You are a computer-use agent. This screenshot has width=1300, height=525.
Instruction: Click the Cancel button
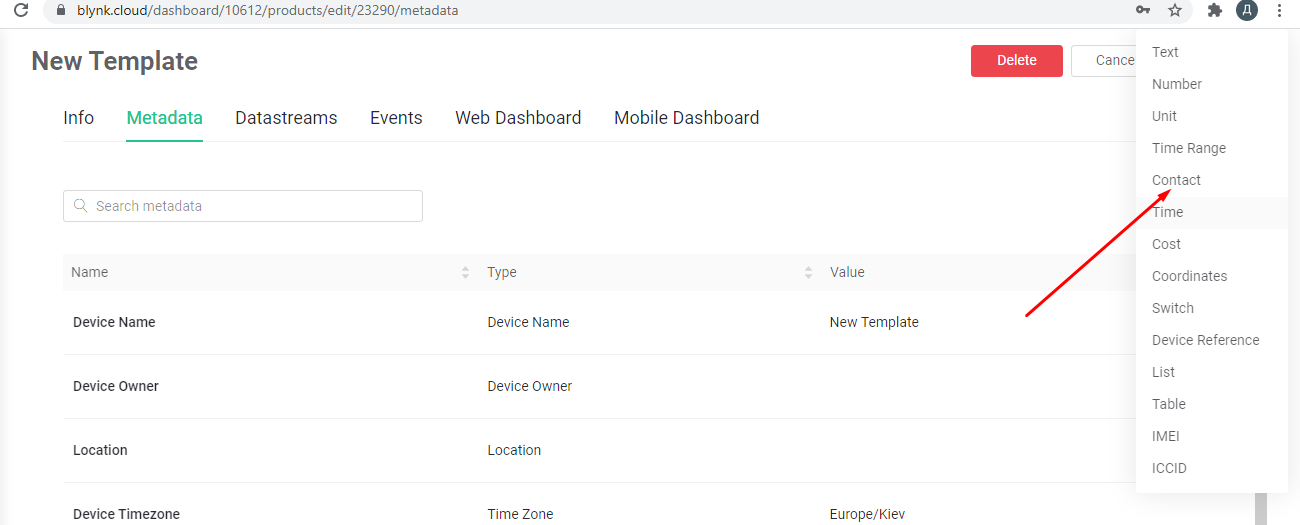1104,60
